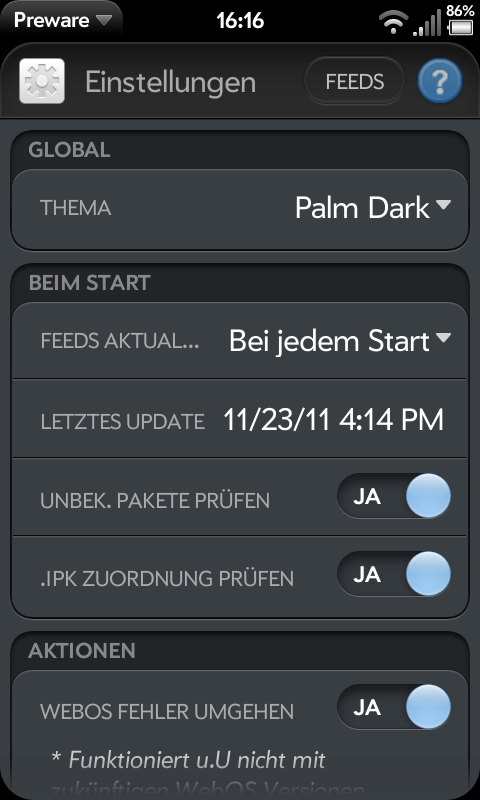Screen dimensions: 480x800
Task: Tap the signal strength bars icon
Action: click(x=427, y=23)
